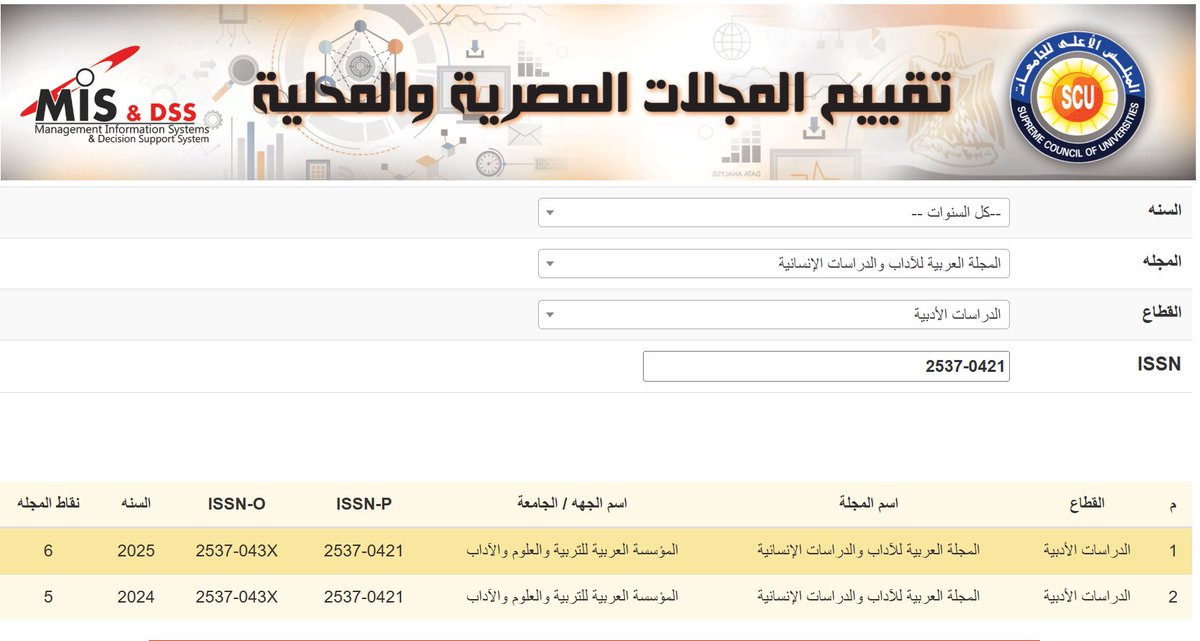Click the القطاع field label
Screen dimensions: 1200x641
[1161, 313]
